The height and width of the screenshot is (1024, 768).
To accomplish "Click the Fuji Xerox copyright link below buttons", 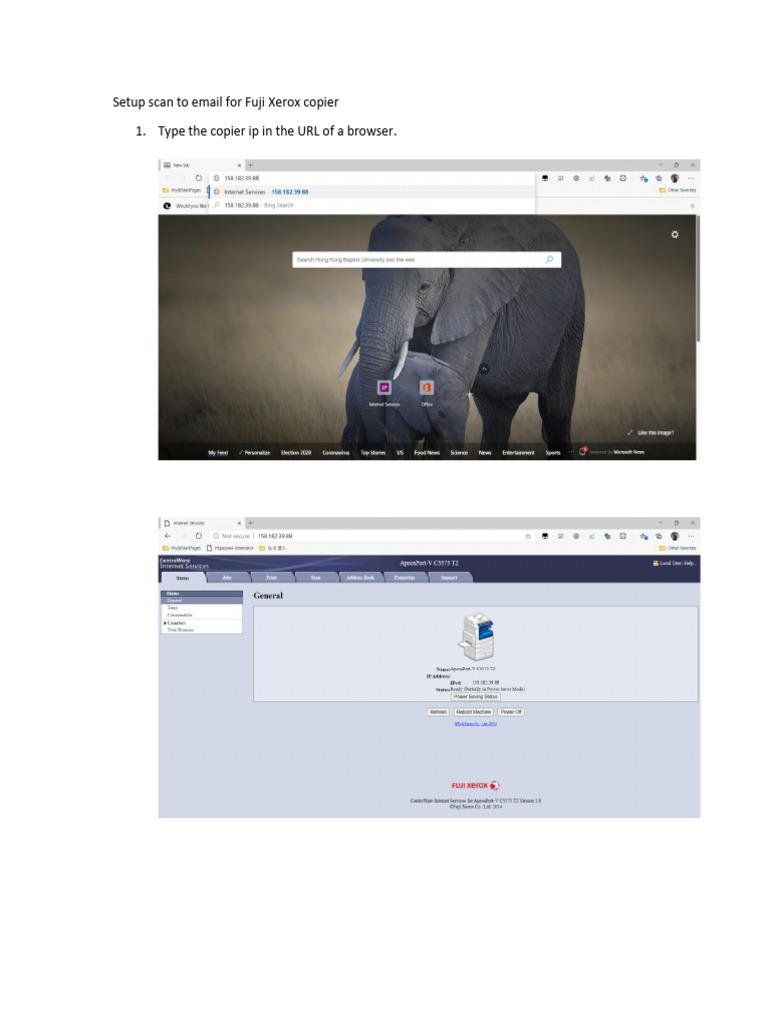I will click(475, 724).
